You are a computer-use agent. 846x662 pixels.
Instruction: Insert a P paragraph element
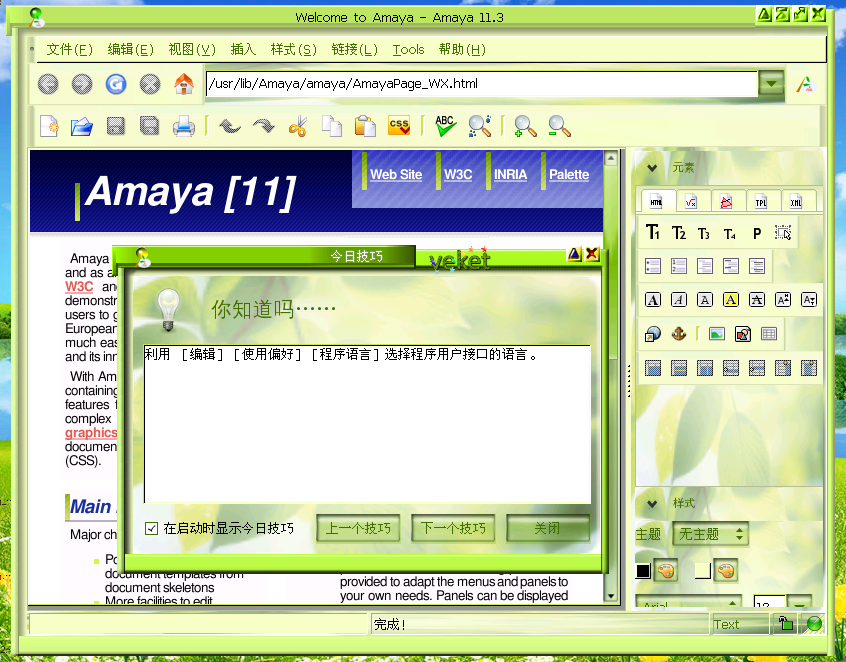pyautogui.click(x=757, y=234)
